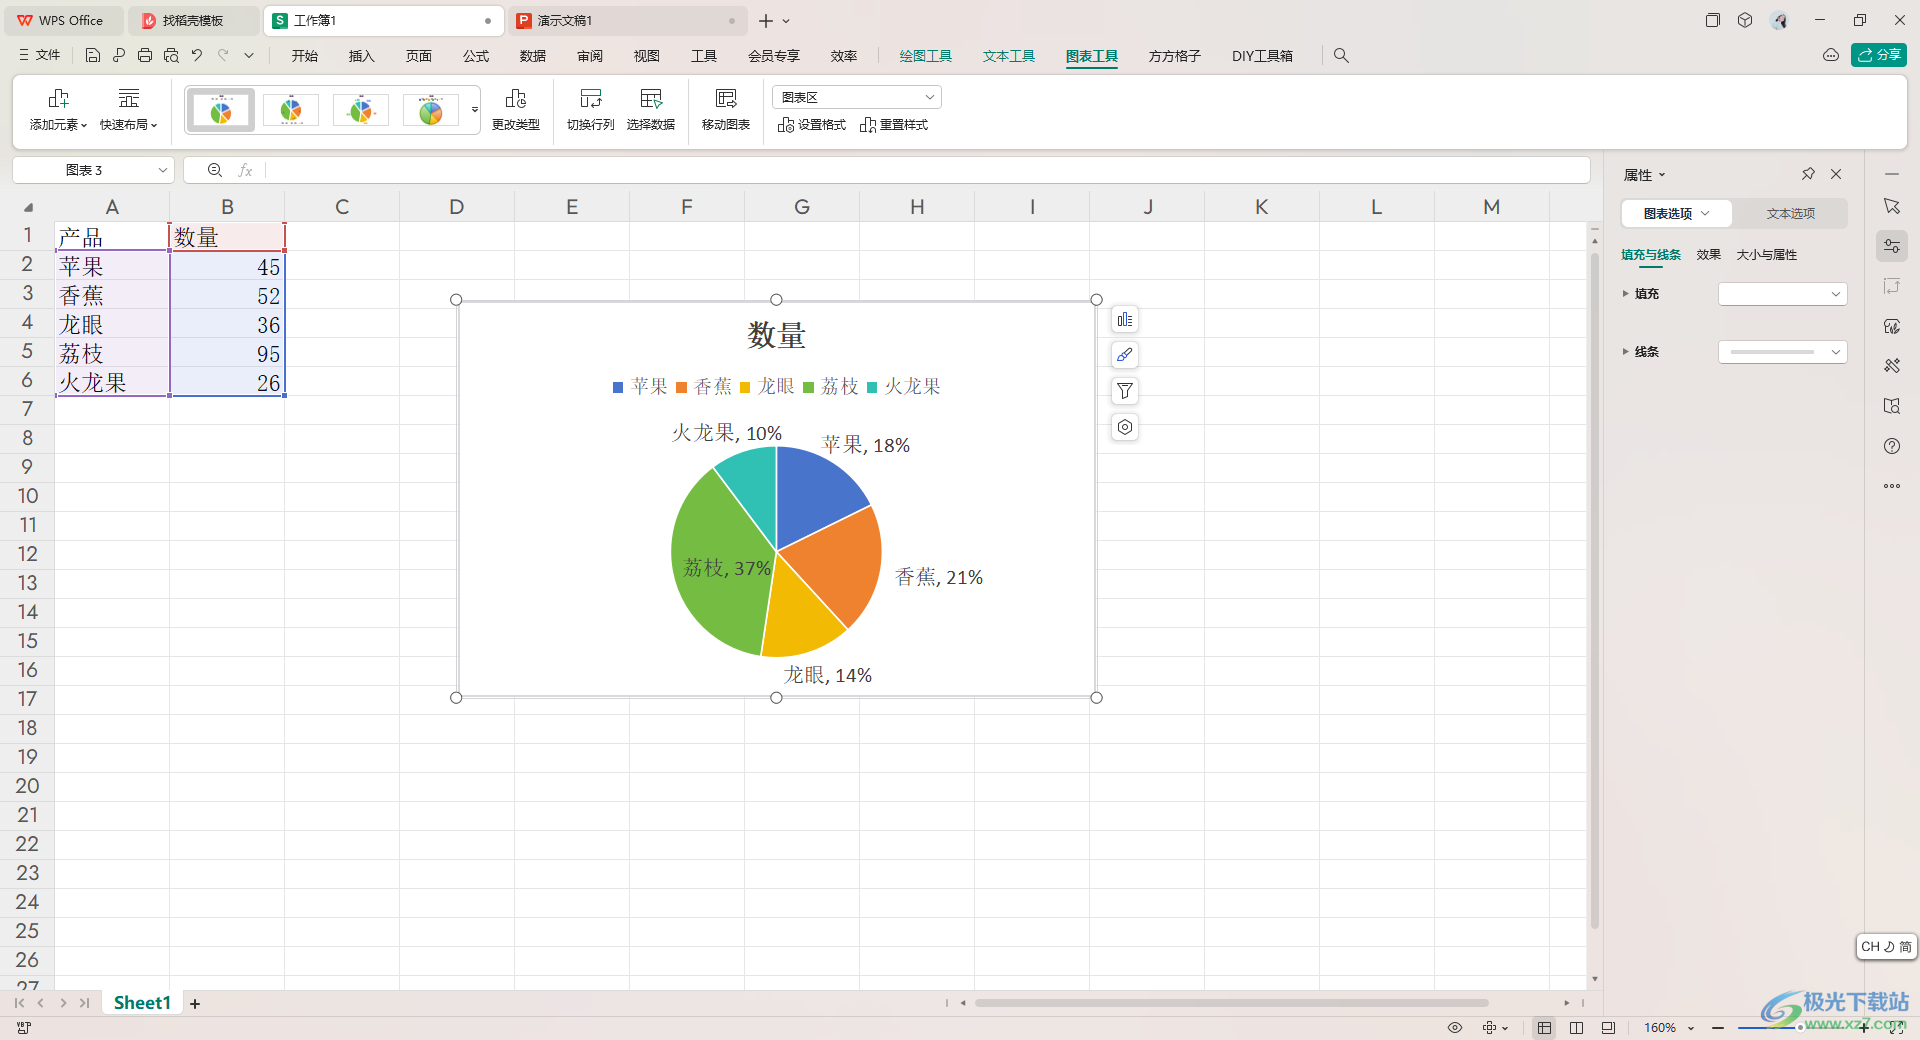The height and width of the screenshot is (1040, 1920).
Task: Click the Print Preview icon
Action: (171, 56)
